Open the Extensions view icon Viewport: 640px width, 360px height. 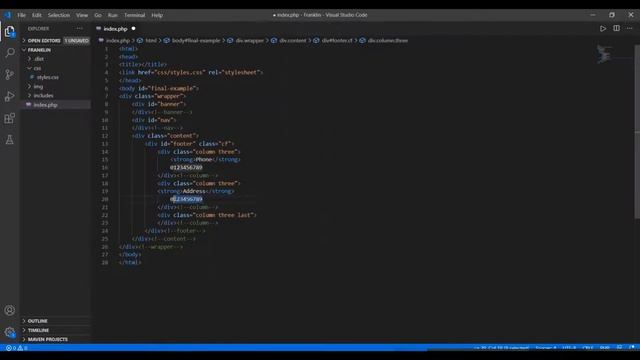9,118
